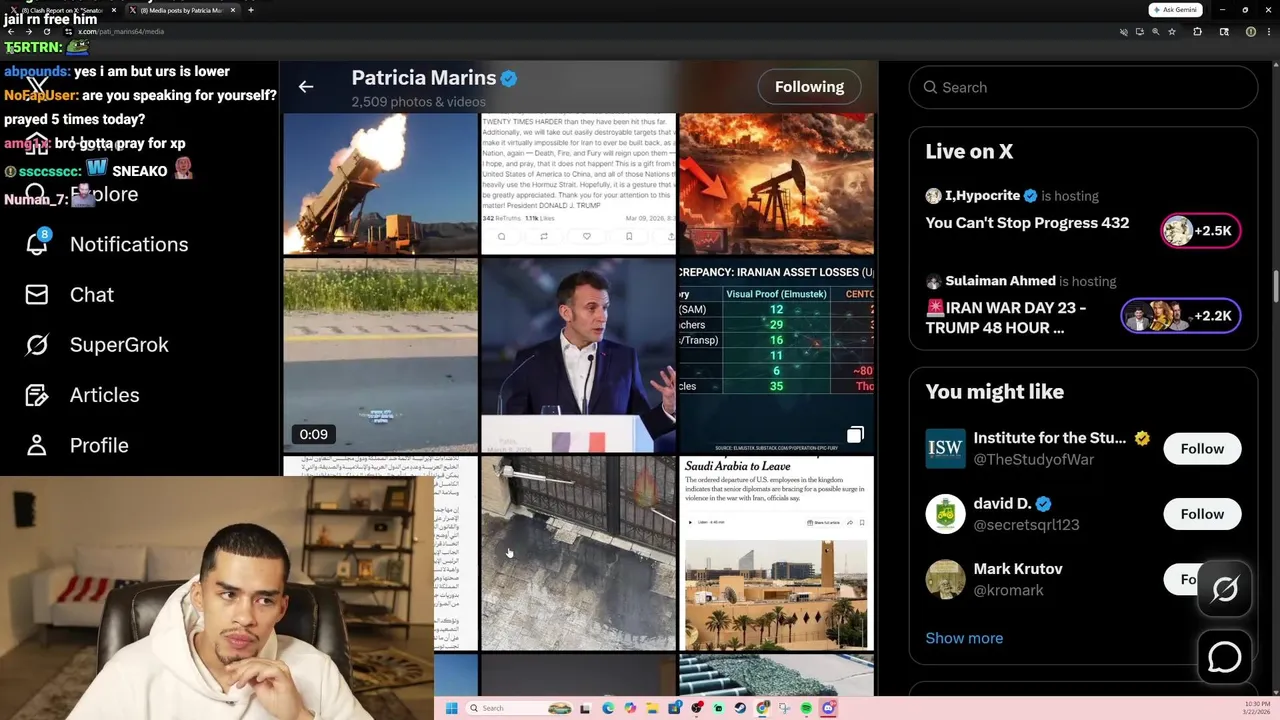Click Show more suggestions link
The image size is (1280, 720).
964,638
